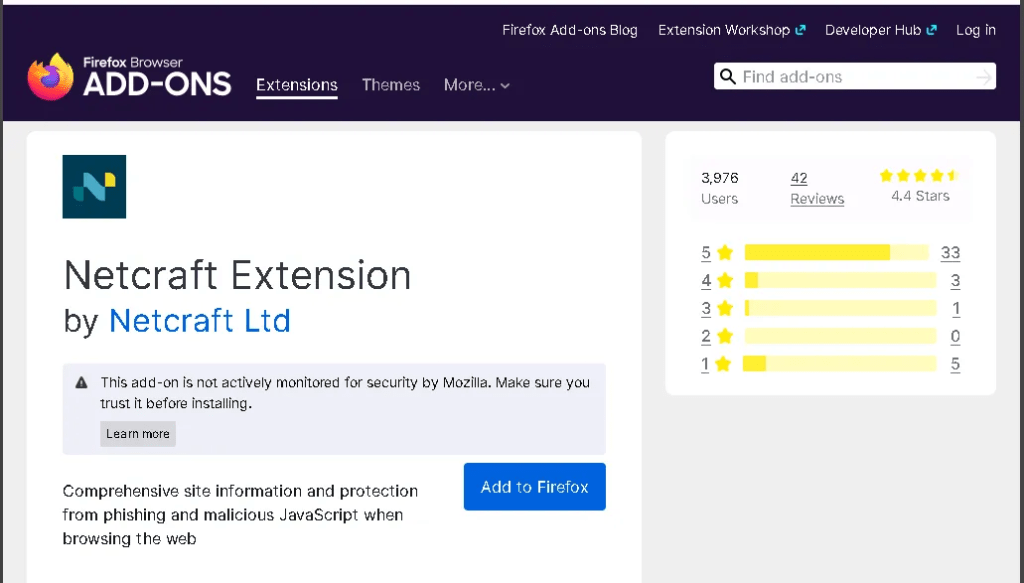Click the Netcraft Extension icon
Image resolution: width=1024 pixels, height=583 pixels.
tap(94, 187)
